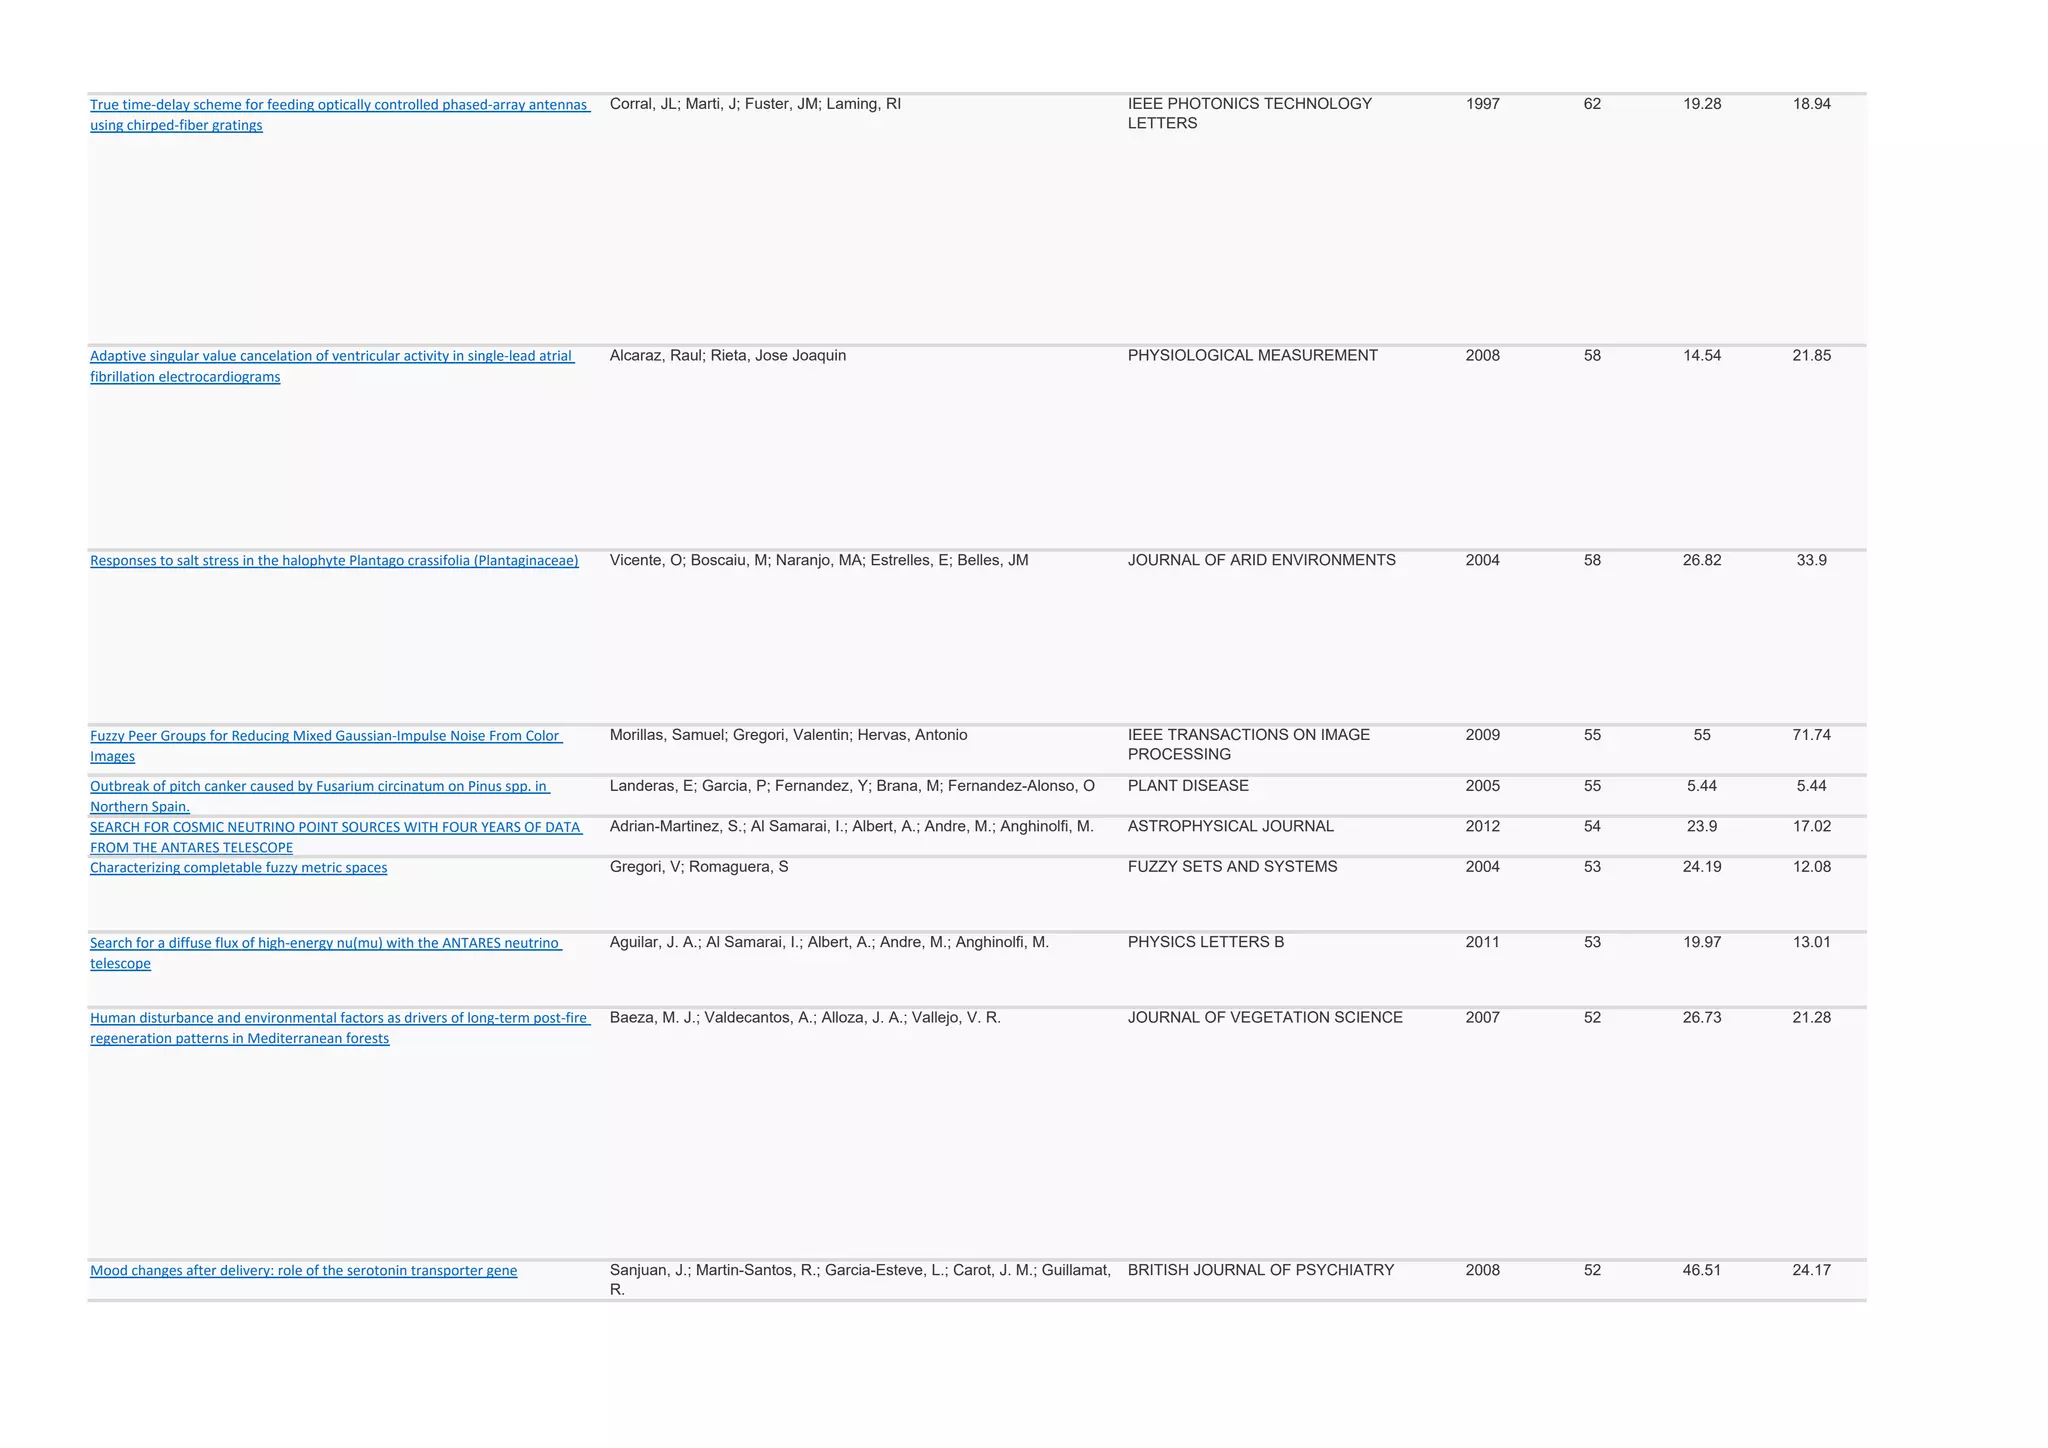Click value 24.19 in Fuzzy Sets row
This screenshot has width=2048, height=1448.
1702,867
